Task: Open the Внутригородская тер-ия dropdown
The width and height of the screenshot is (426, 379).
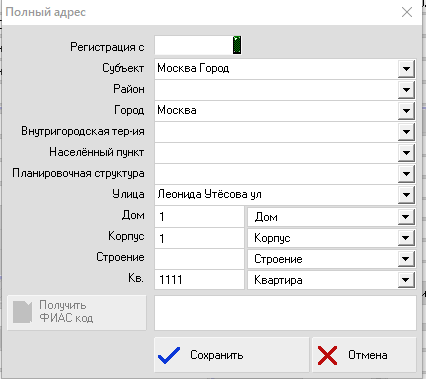Action: click(x=406, y=132)
